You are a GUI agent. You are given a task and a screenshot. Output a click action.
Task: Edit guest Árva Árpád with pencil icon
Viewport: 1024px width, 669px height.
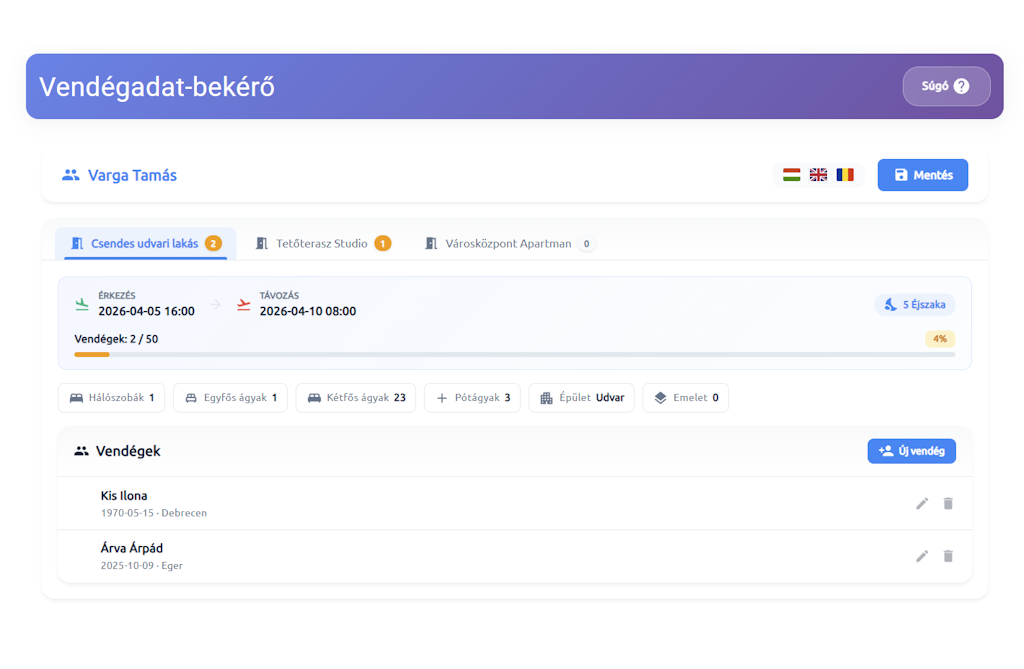point(922,556)
